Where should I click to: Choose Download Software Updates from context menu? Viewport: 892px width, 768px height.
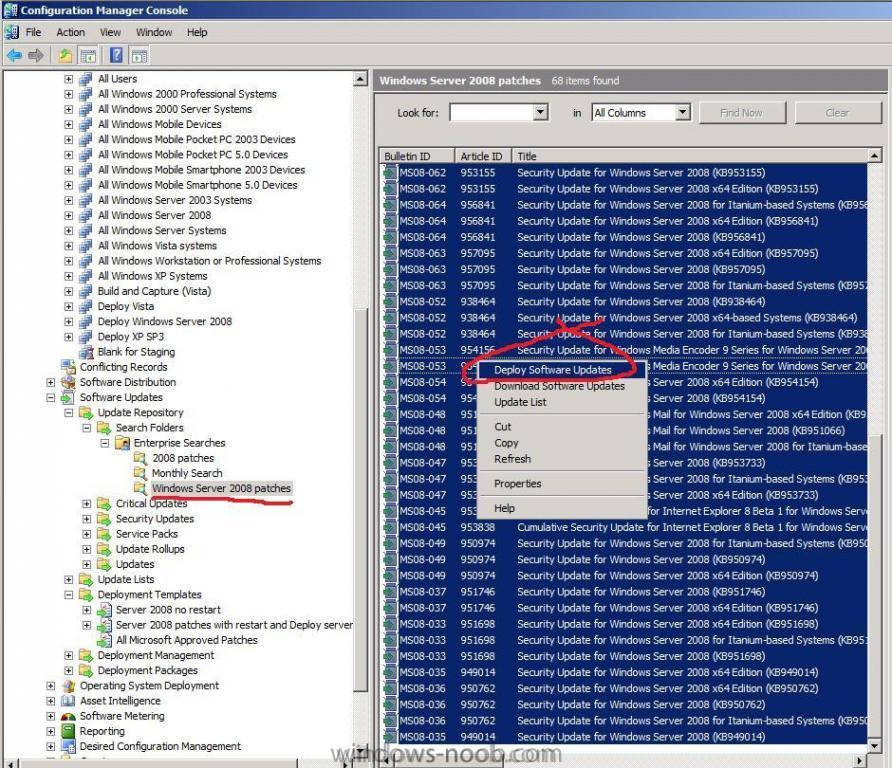point(561,386)
